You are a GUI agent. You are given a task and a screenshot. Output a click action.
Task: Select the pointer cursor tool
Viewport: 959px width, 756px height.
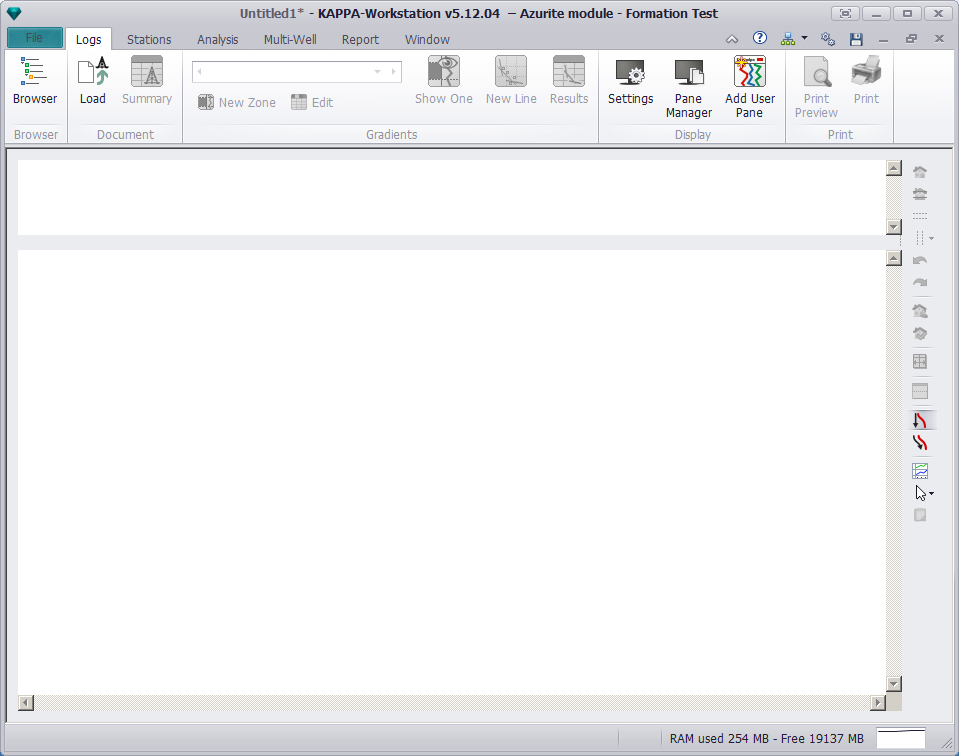point(920,493)
